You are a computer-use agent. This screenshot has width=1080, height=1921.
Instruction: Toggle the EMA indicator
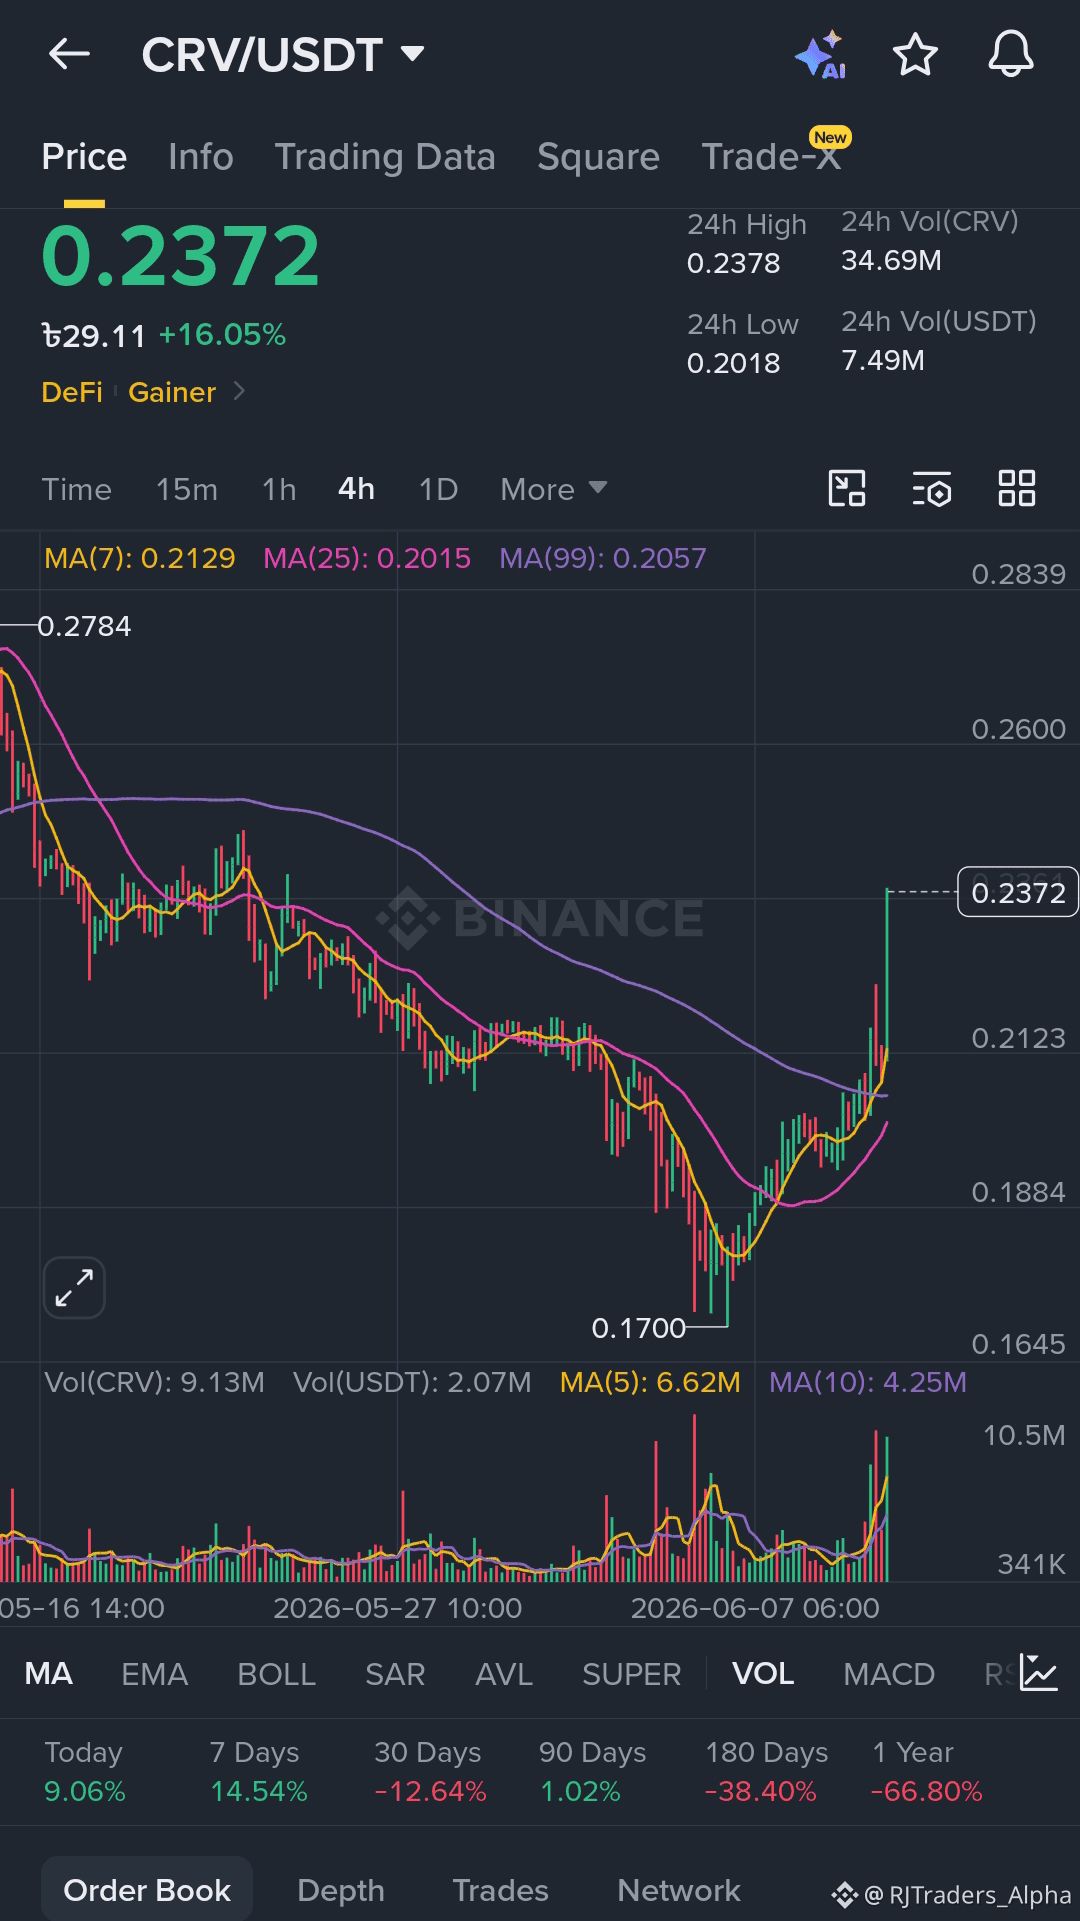pyautogui.click(x=154, y=1673)
